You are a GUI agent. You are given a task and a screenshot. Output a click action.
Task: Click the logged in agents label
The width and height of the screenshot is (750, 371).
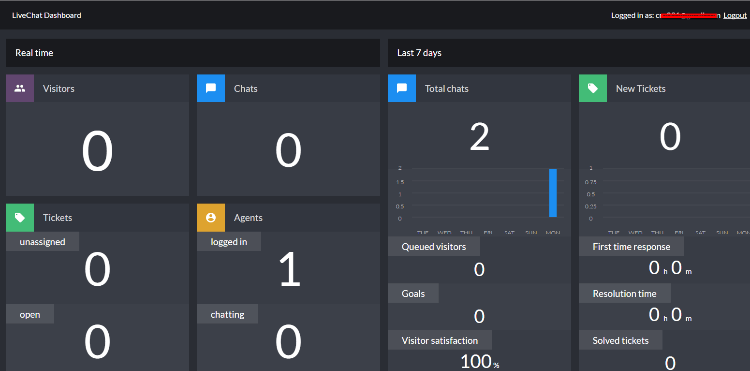229,241
